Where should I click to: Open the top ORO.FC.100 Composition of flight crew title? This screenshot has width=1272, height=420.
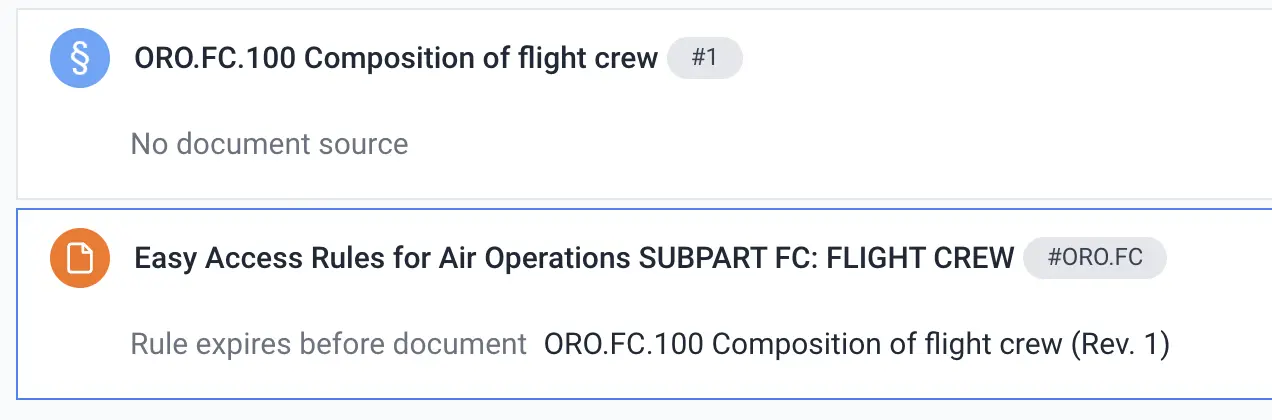tap(395, 58)
